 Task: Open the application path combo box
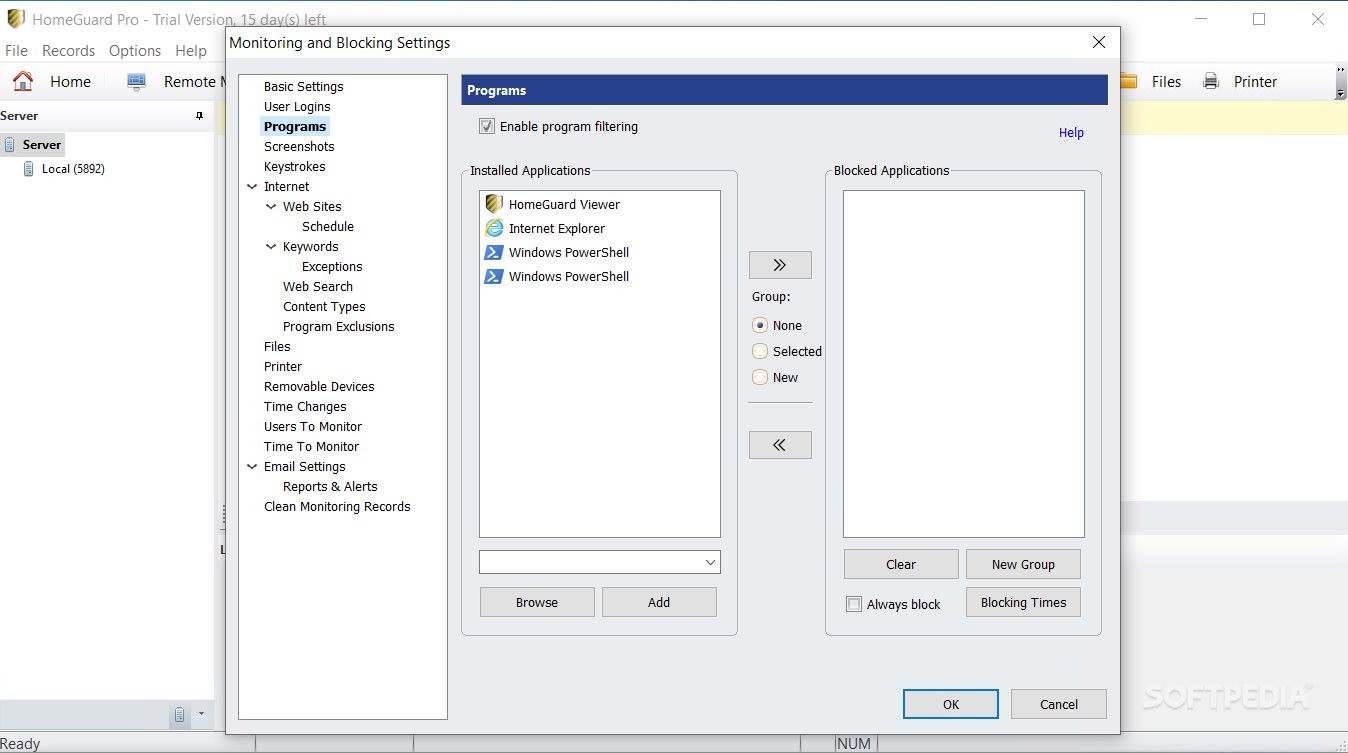tap(600, 562)
